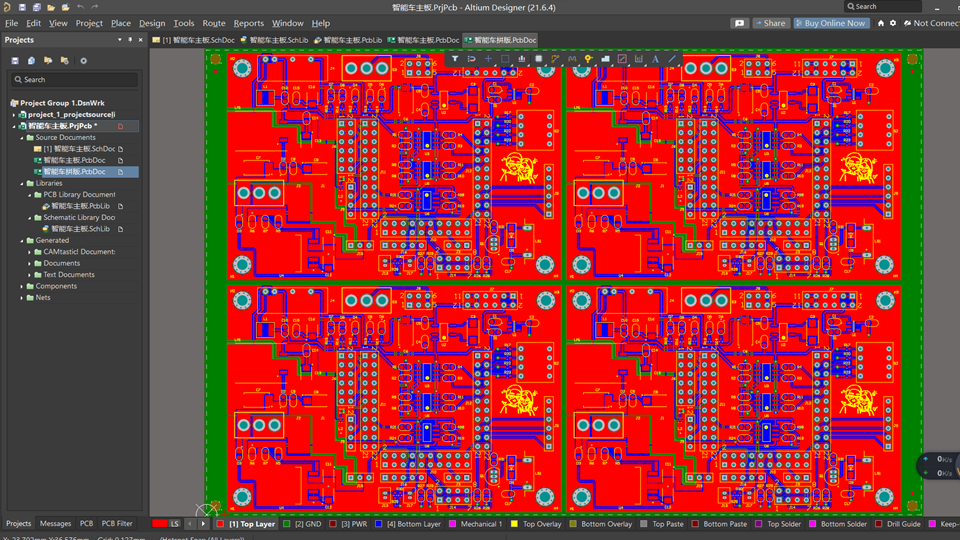Choose the Place Keepout tool
The image size is (960, 540).
click(622, 59)
